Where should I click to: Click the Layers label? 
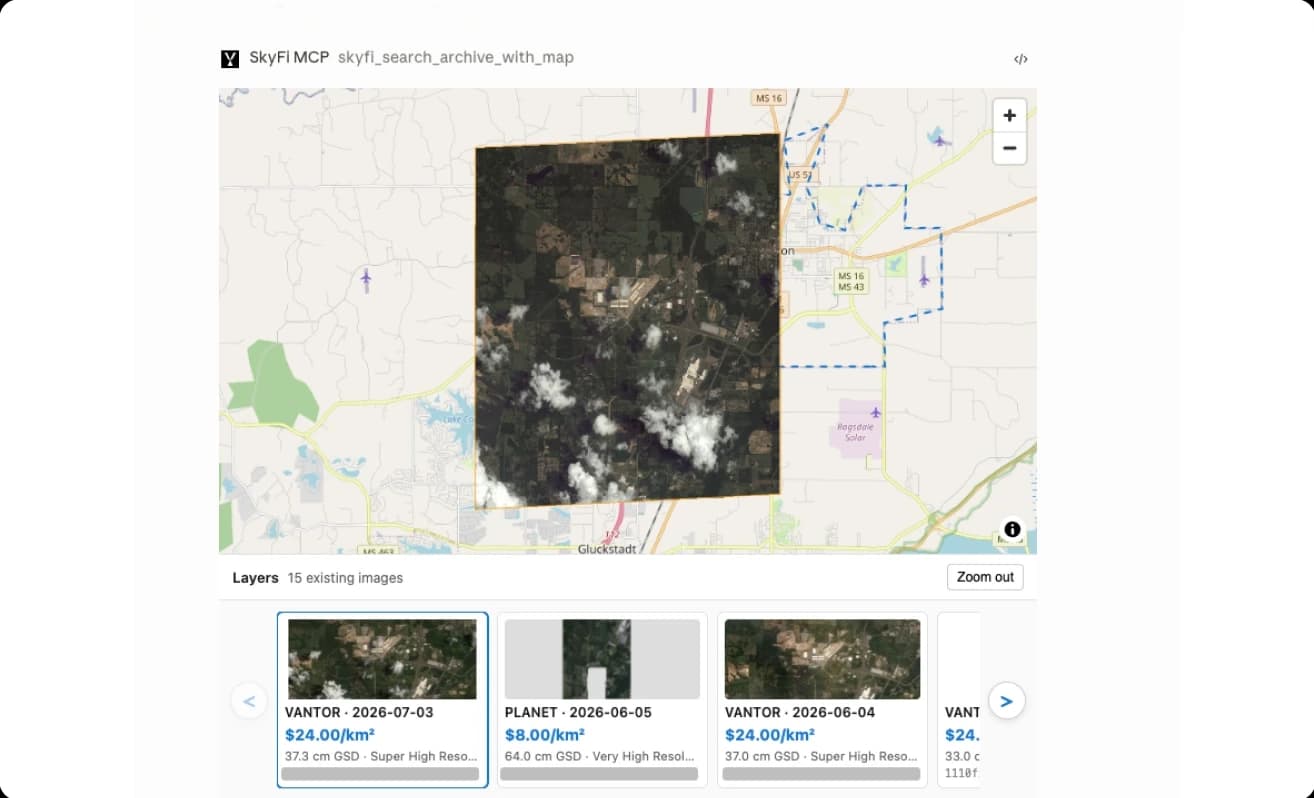(x=255, y=578)
